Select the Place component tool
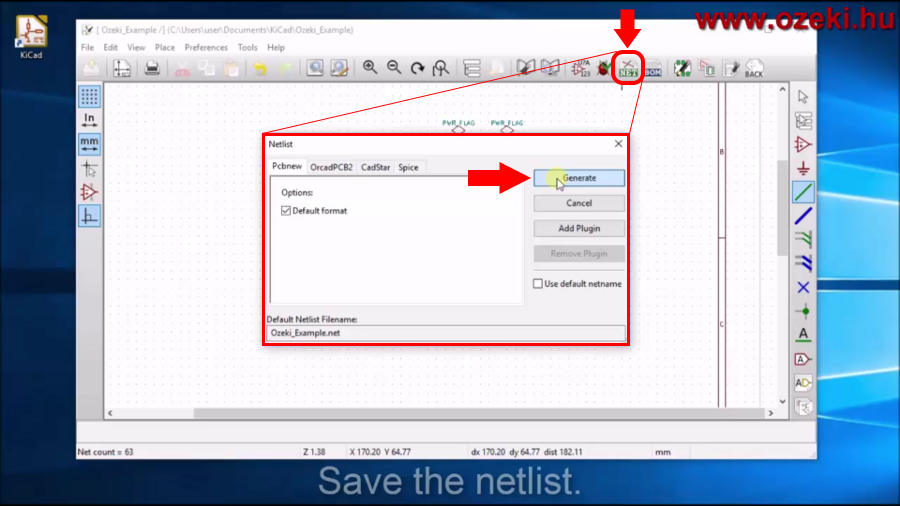 click(803, 145)
